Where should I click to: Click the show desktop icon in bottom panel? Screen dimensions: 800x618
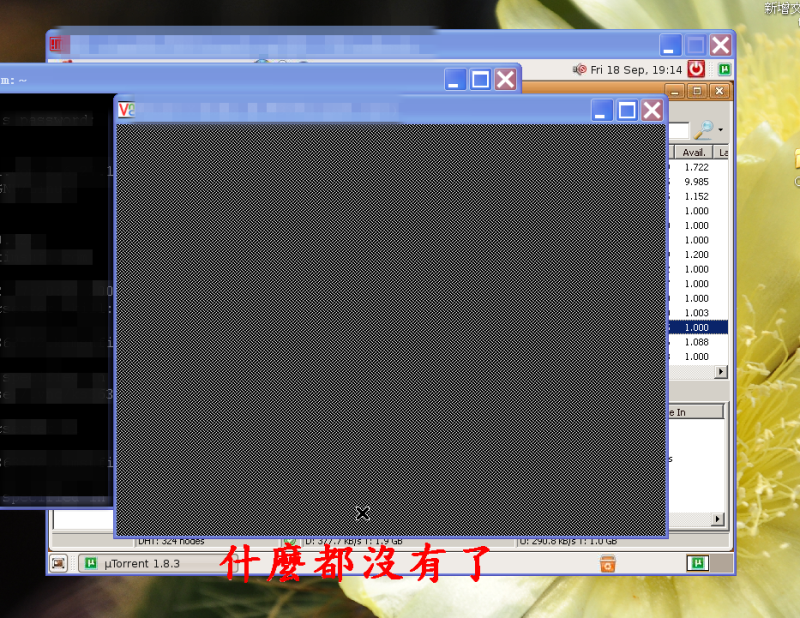pos(59,564)
